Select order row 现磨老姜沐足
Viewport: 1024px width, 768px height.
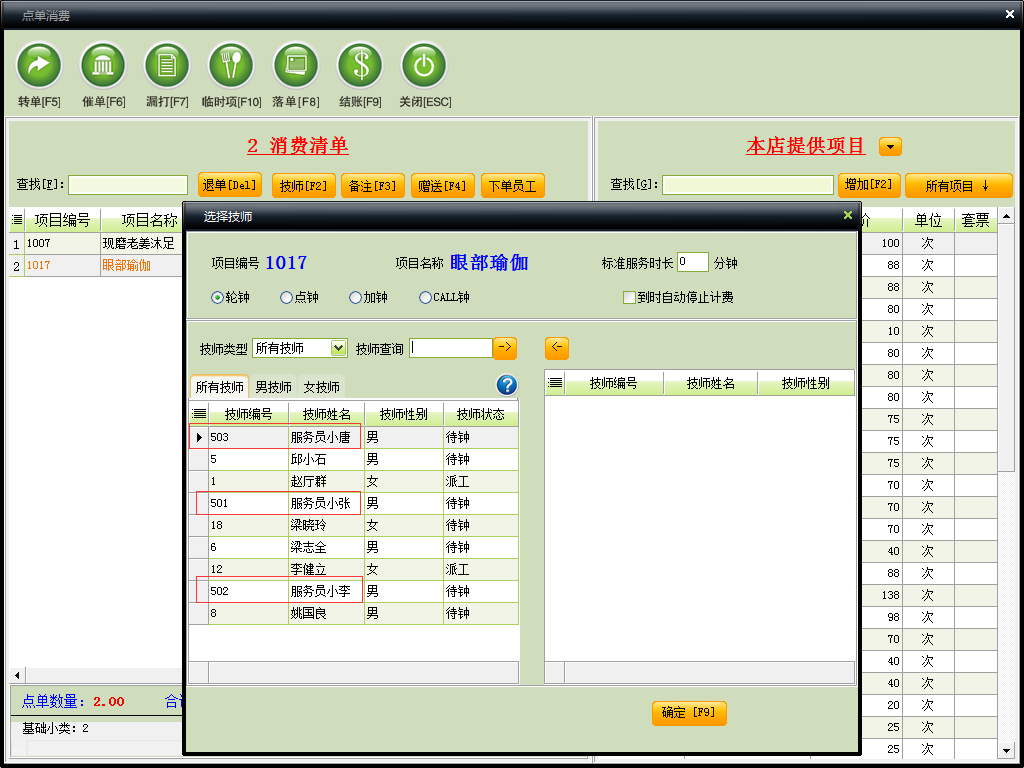[96, 244]
